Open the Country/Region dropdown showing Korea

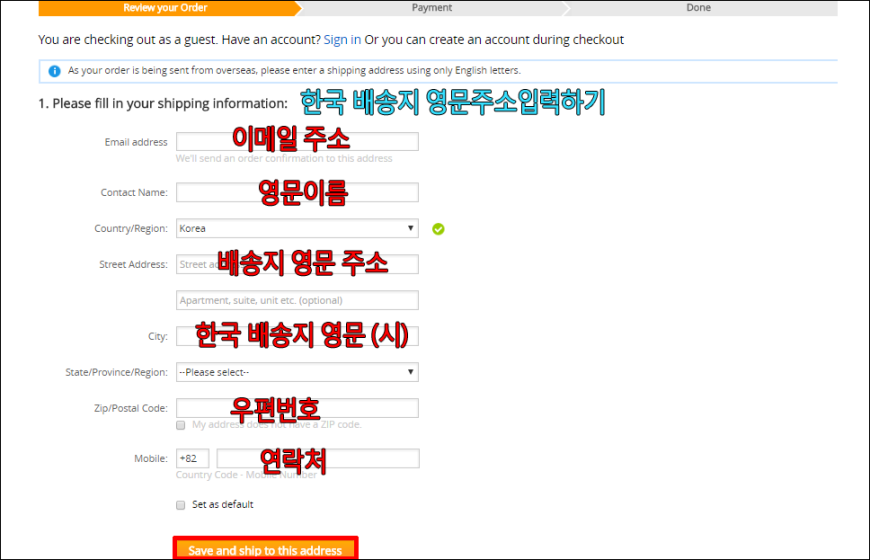[297, 229]
